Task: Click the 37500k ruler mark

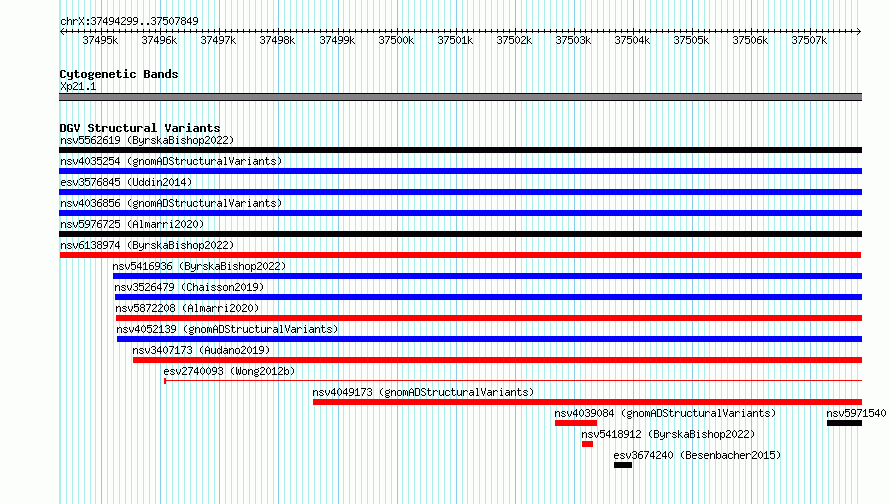Action: point(396,40)
